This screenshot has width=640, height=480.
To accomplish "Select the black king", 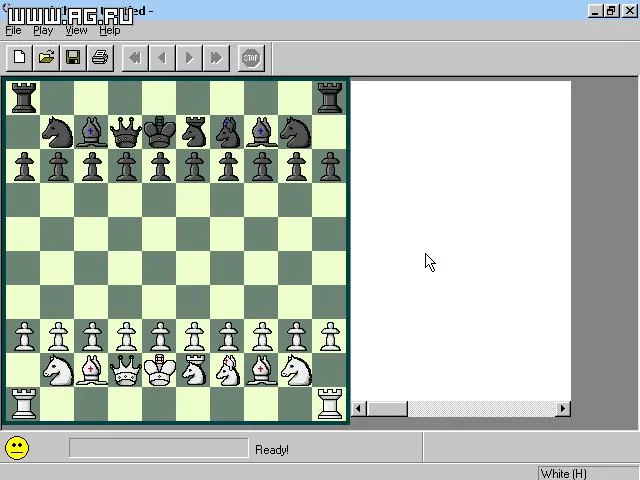I will pyautogui.click(x=160, y=132).
